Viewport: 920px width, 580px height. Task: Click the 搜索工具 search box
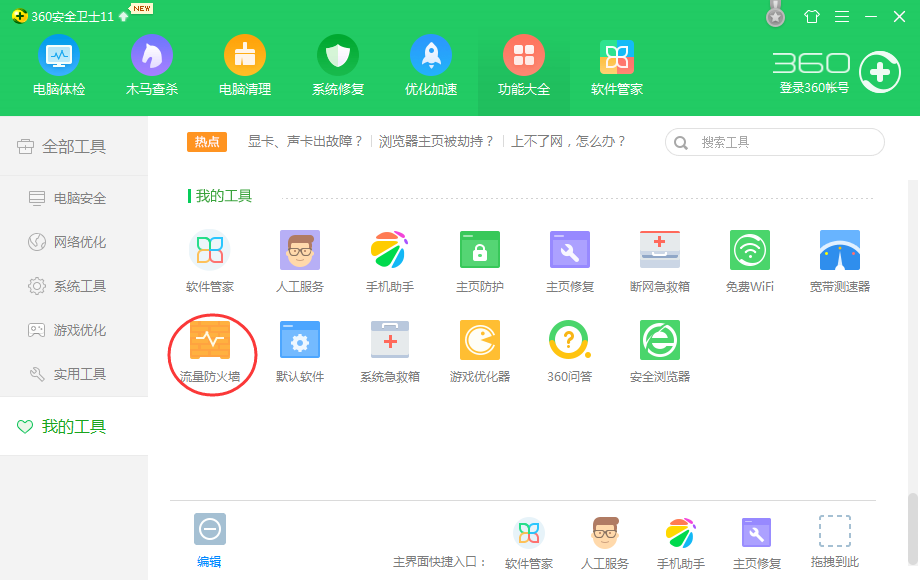point(774,142)
